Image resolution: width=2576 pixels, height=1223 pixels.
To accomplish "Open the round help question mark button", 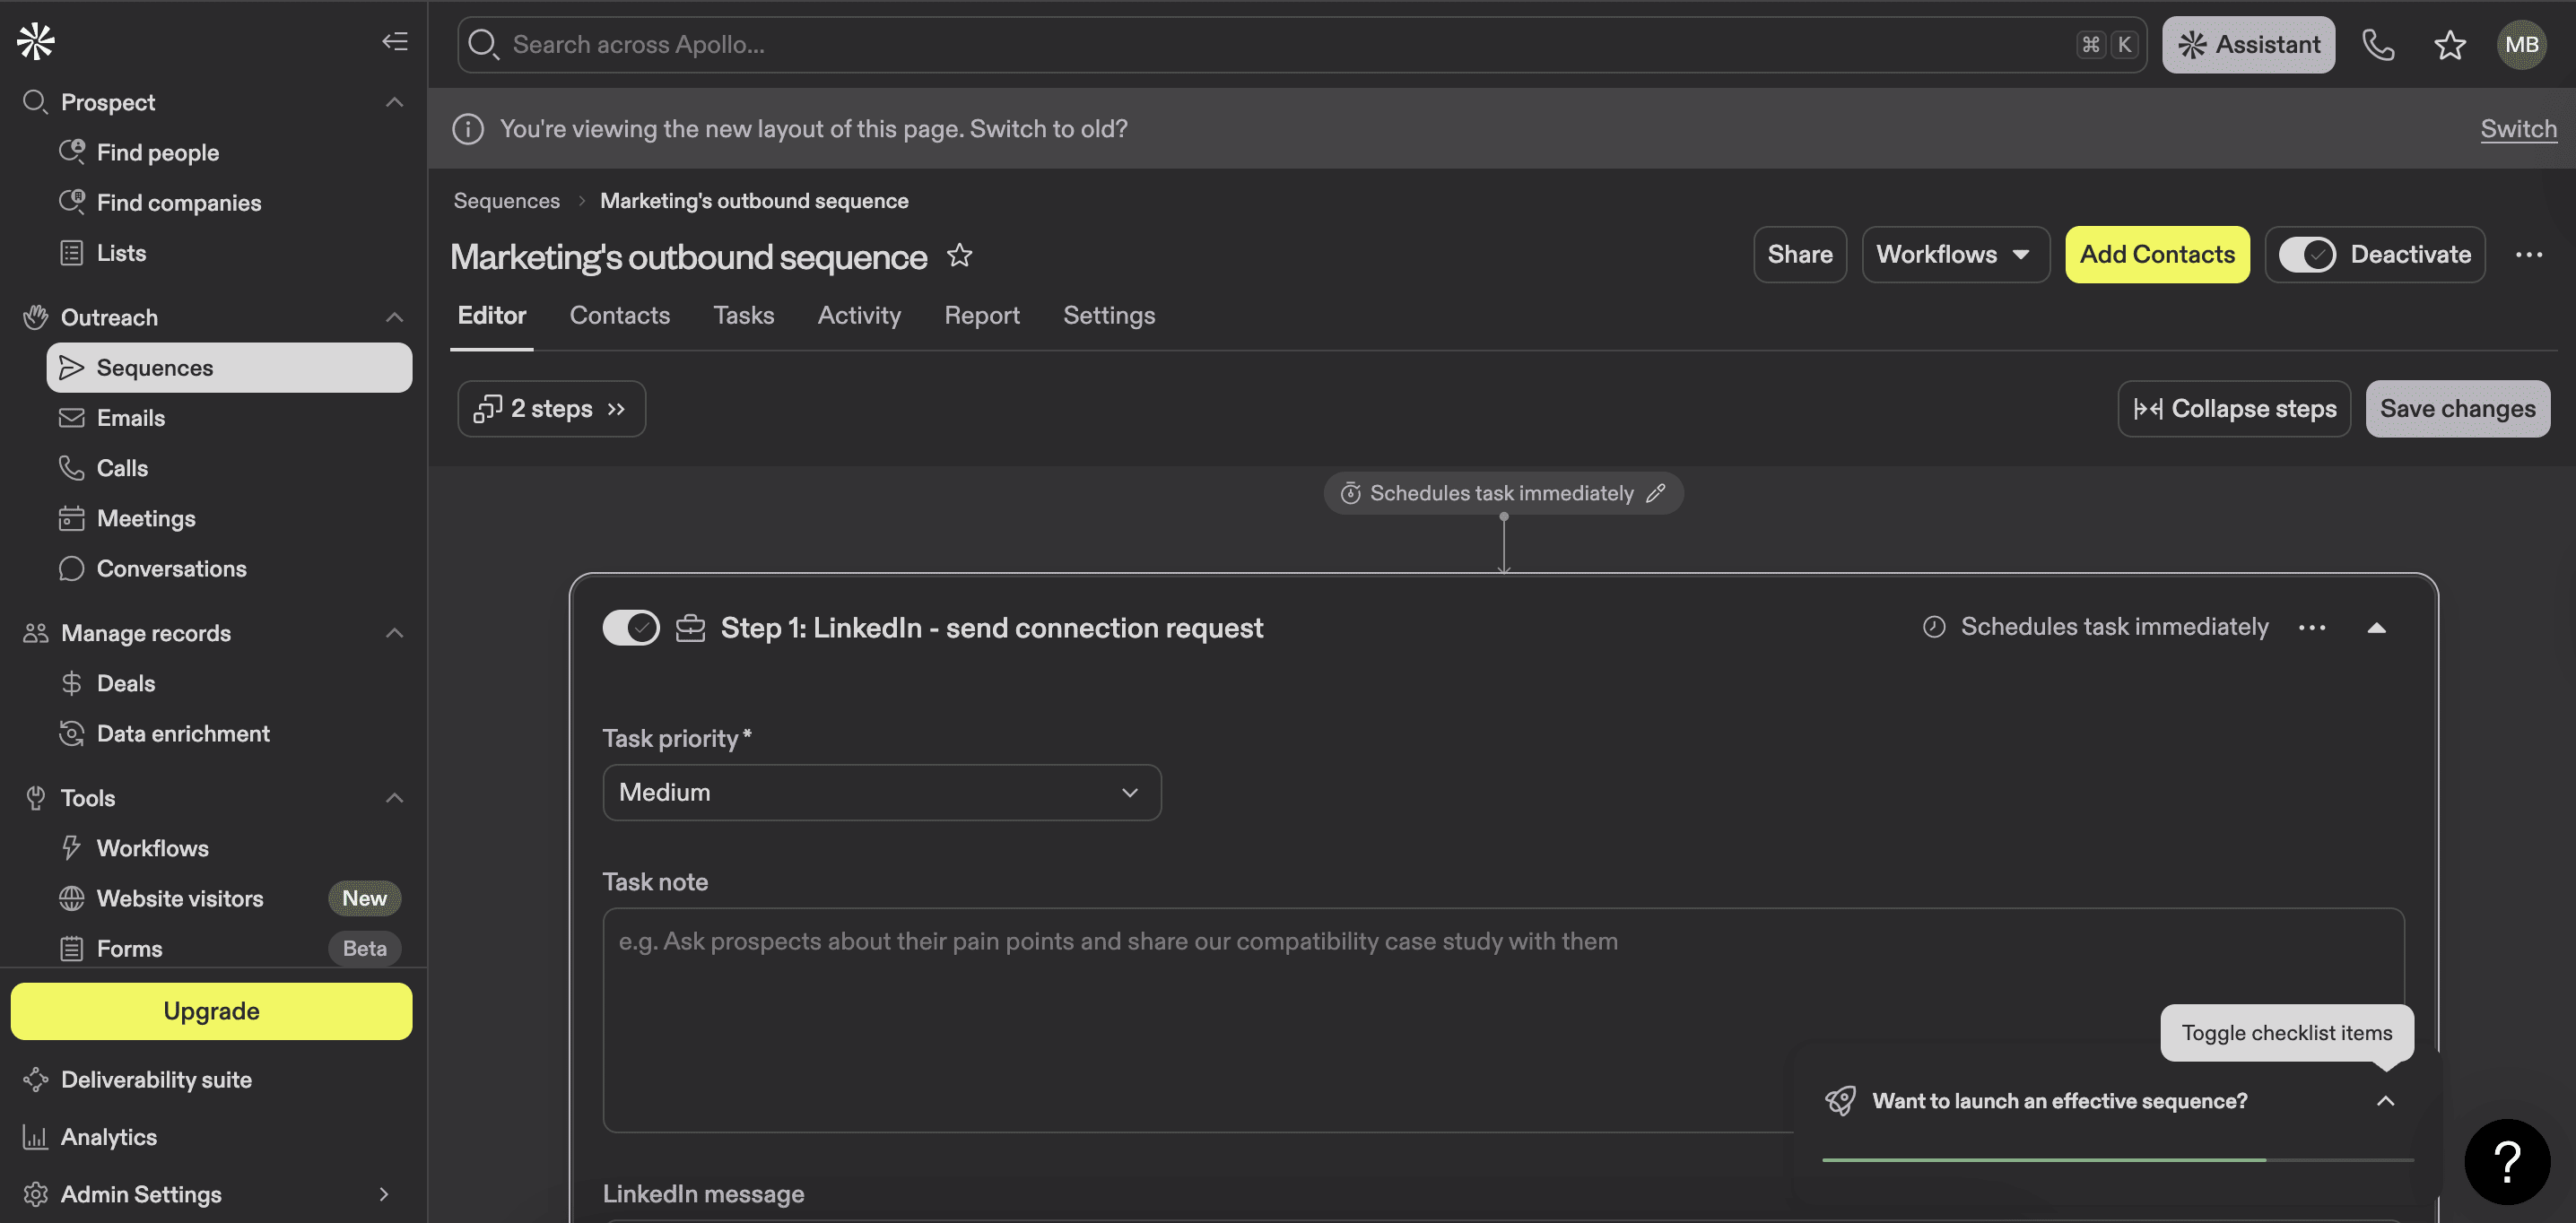I will tap(2506, 1161).
